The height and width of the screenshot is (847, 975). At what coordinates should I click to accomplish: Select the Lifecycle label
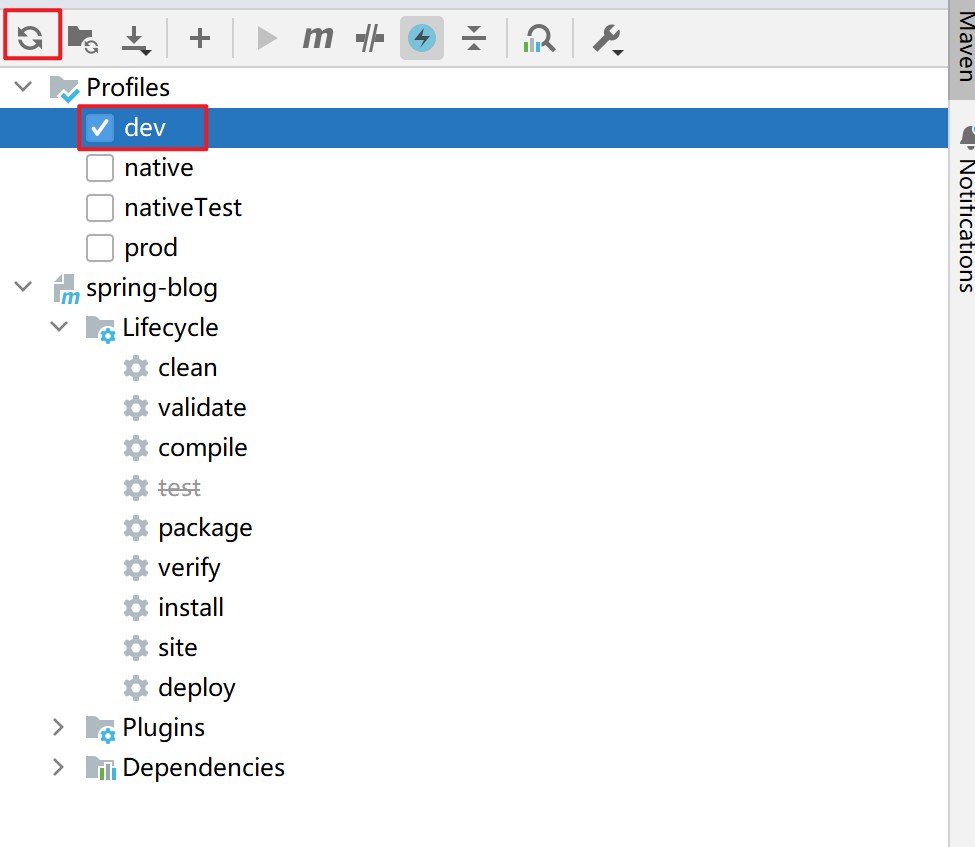(x=170, y=328)
